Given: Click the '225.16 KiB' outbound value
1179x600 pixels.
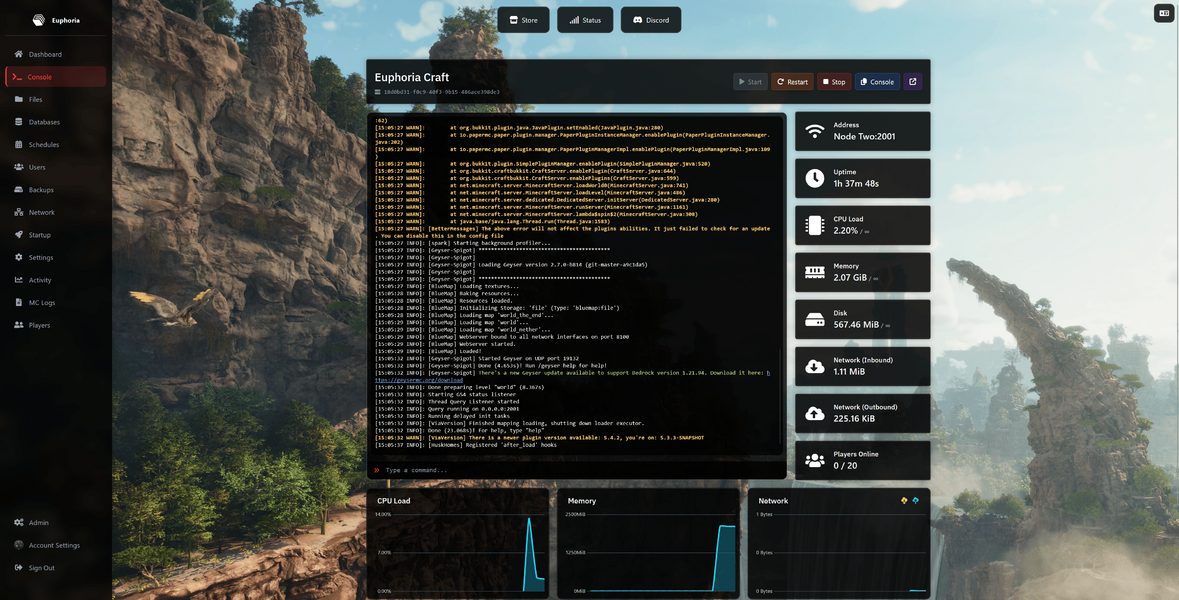Looking at the screenshot, I should (x=854, y=419).
